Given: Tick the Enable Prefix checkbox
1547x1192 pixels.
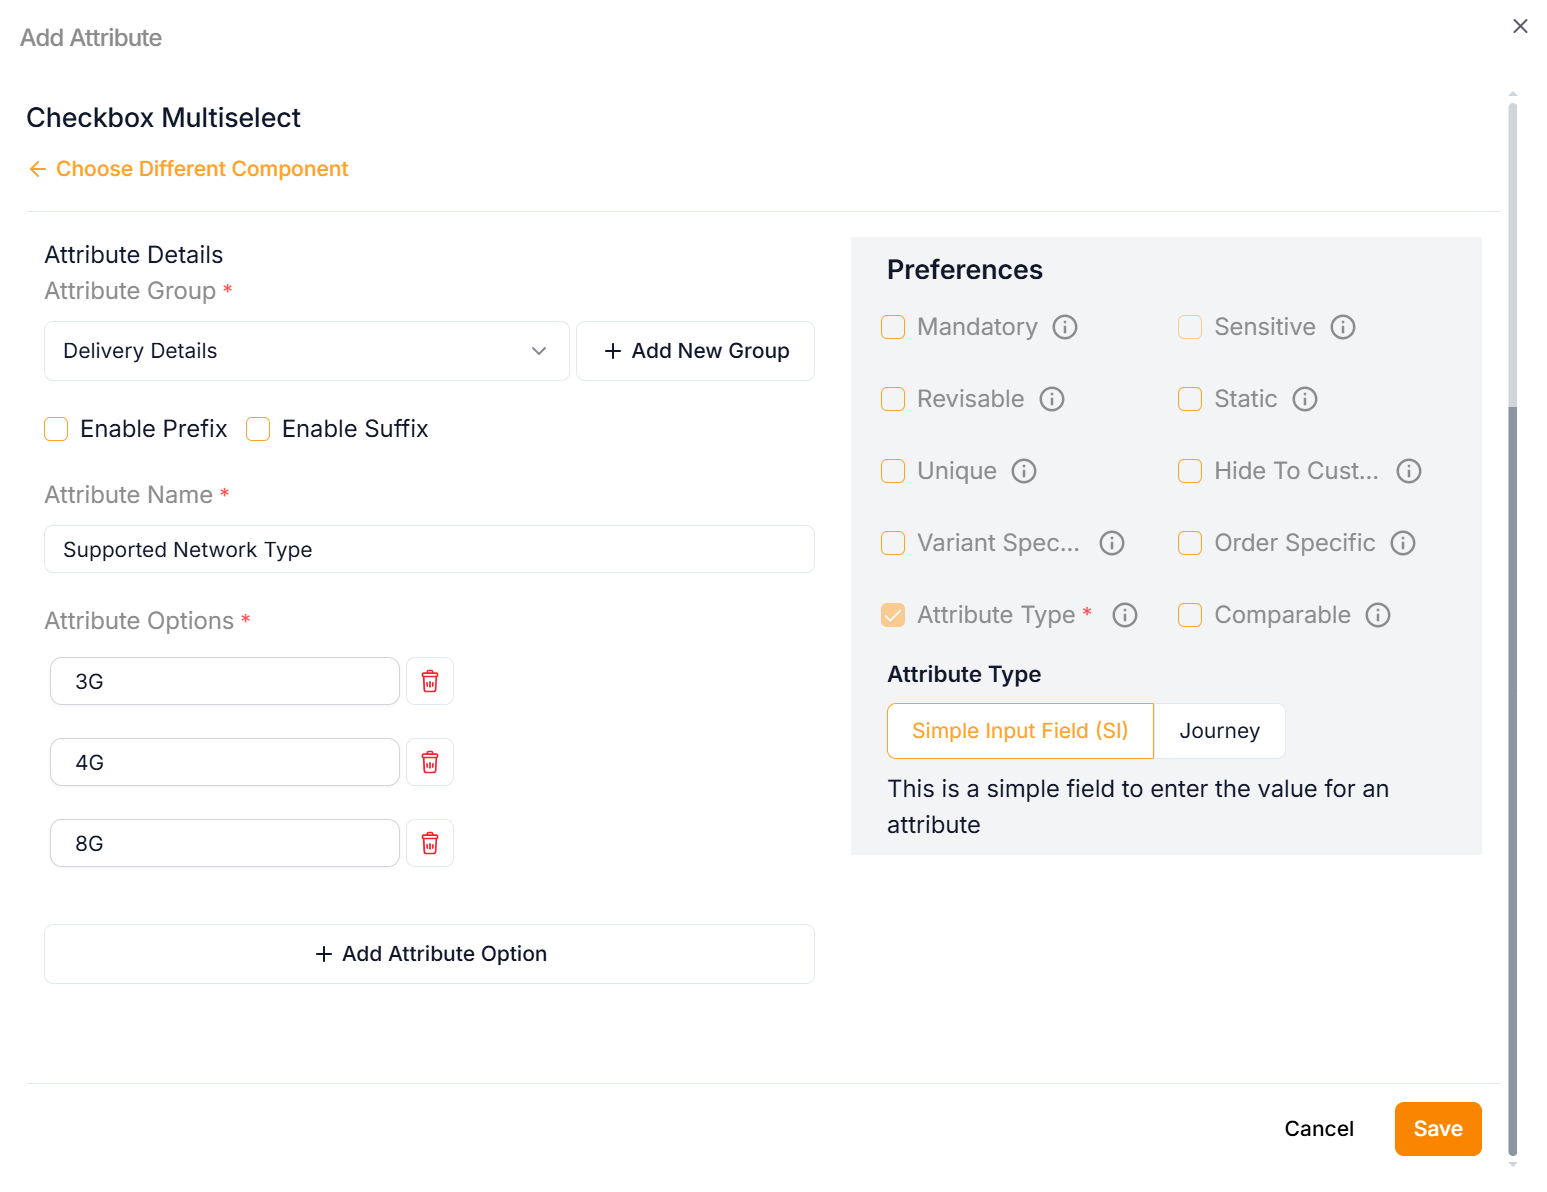Looking at the screenshot, I should coord(57,429).
